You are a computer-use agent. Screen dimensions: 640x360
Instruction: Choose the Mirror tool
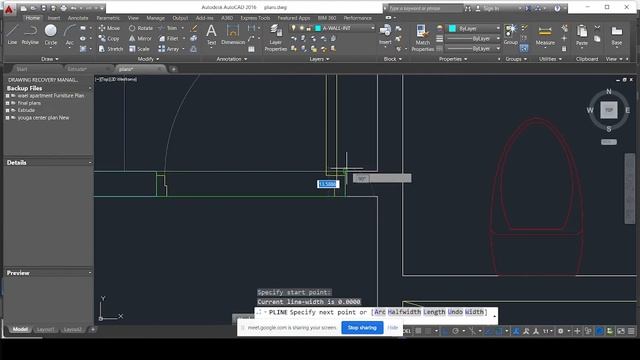[140, 38]
